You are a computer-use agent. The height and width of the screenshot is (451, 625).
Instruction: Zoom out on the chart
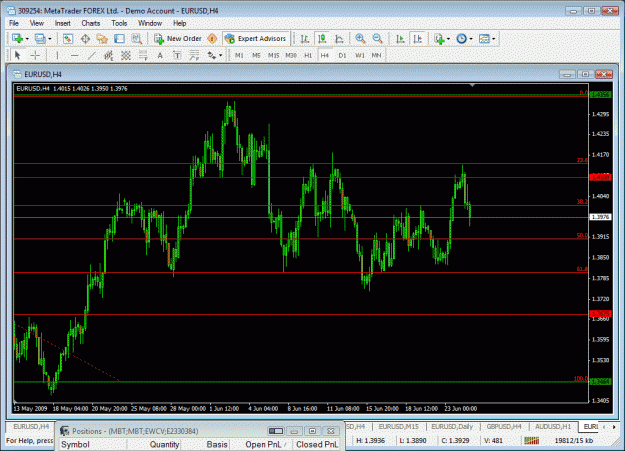coord(377,39)
